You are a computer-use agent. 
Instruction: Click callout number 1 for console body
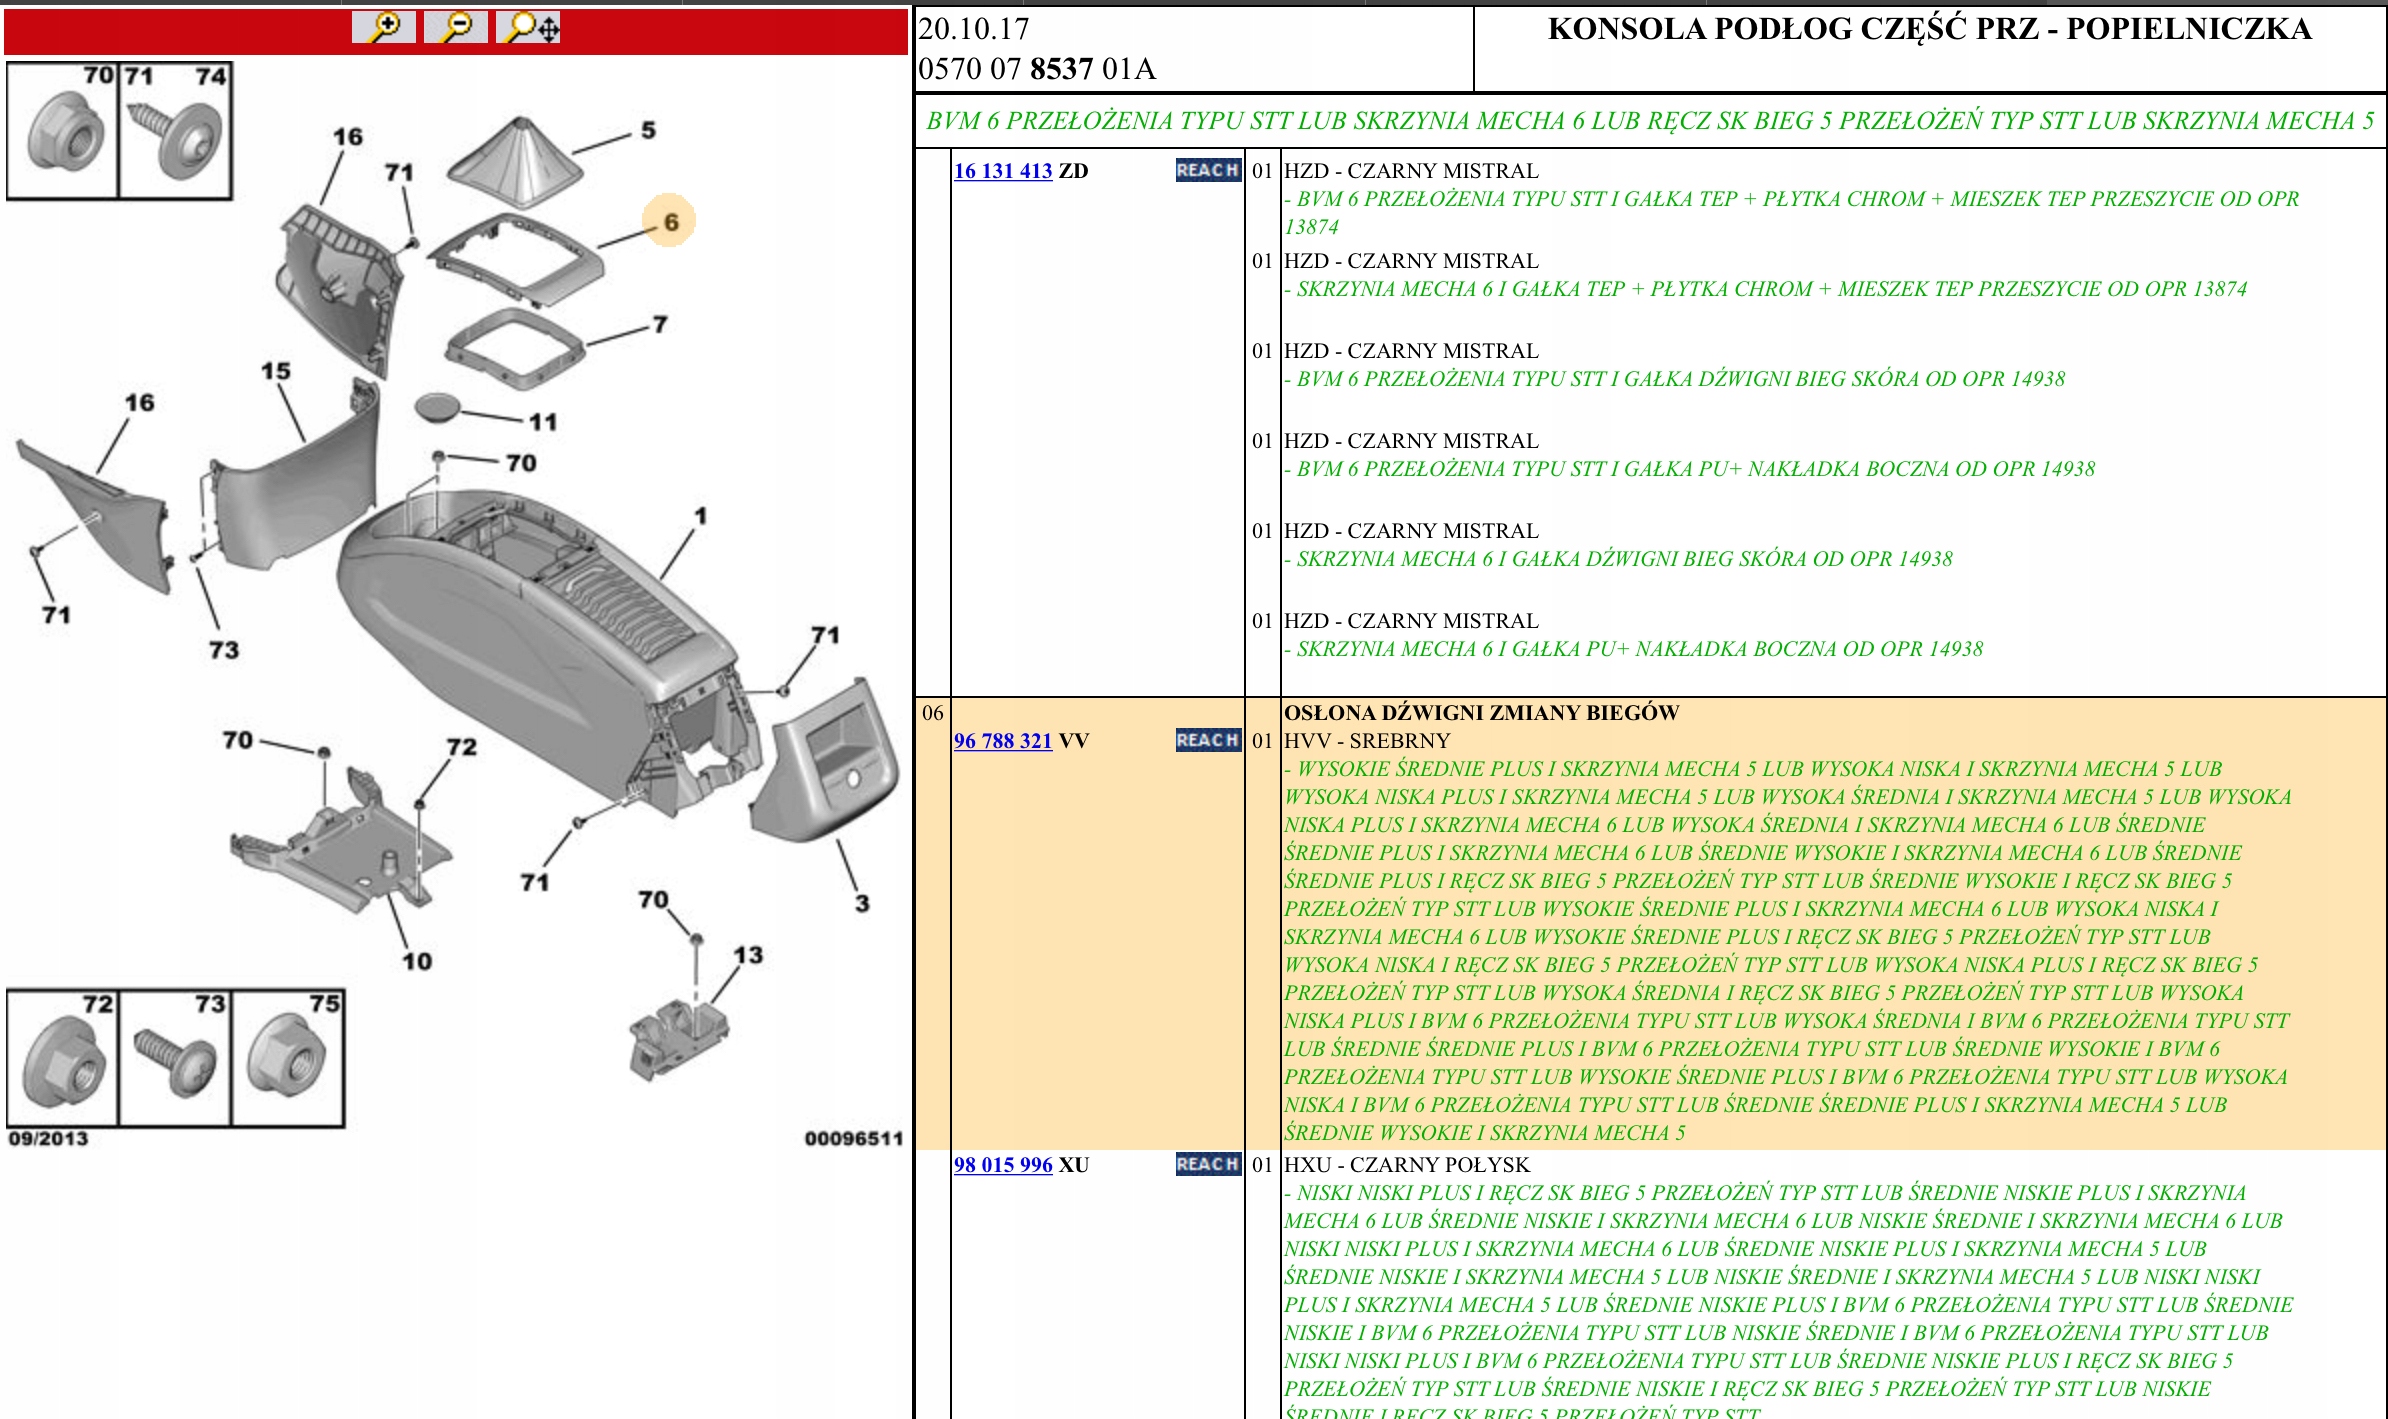[x=701, y=516]
